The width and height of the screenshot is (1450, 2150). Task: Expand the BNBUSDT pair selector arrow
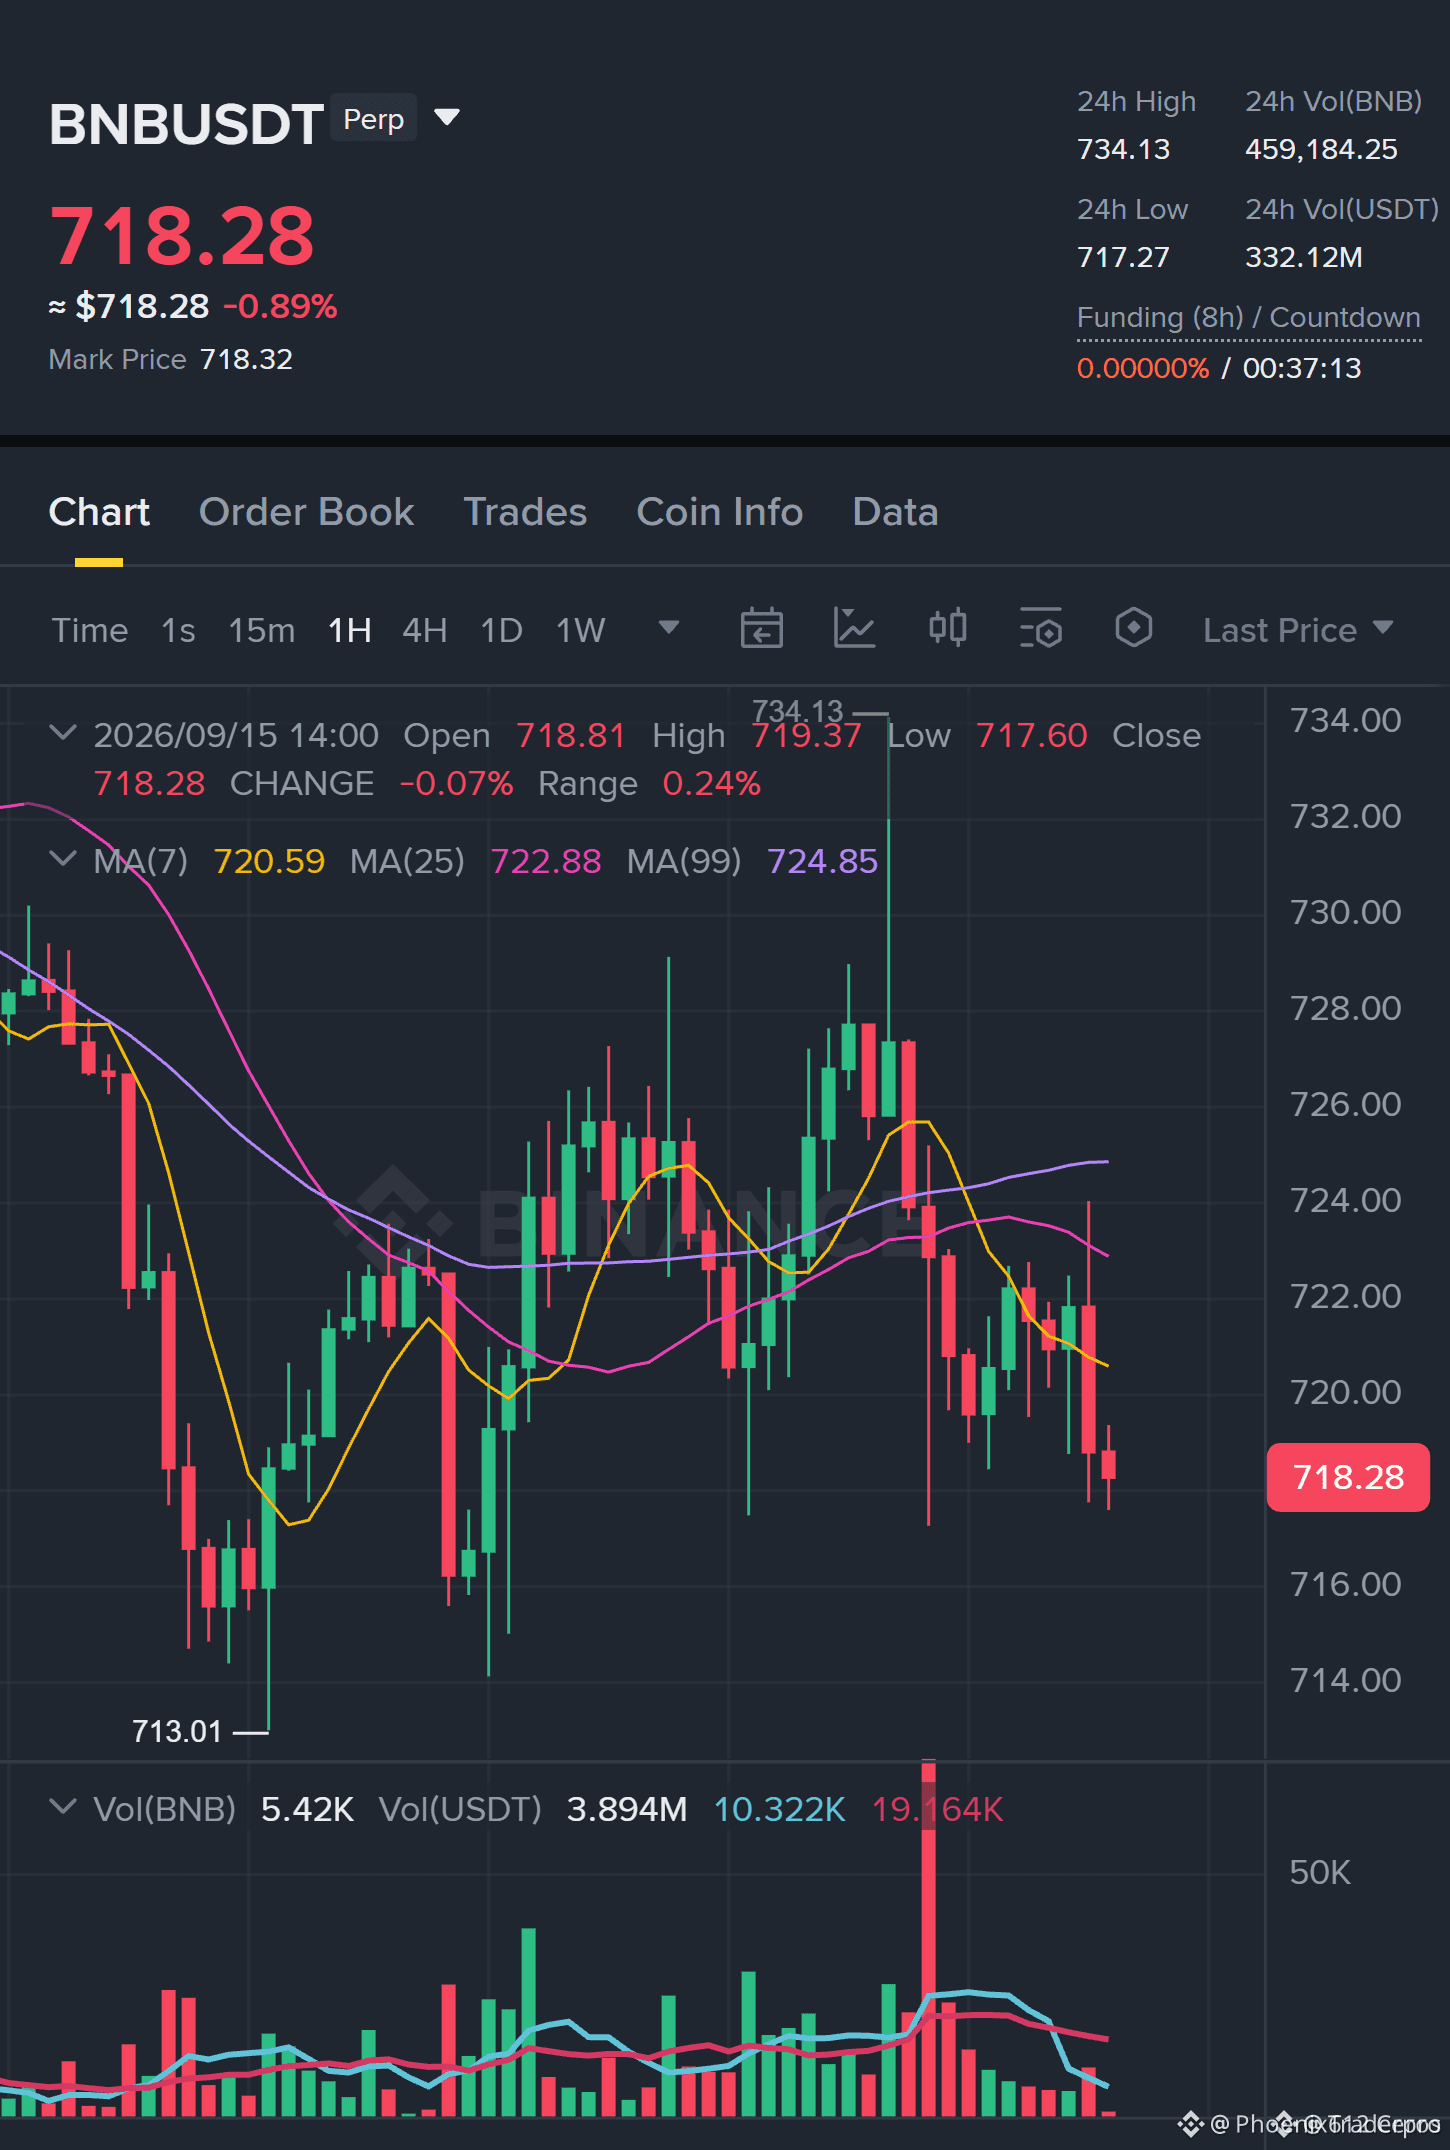tap(447, 118)
